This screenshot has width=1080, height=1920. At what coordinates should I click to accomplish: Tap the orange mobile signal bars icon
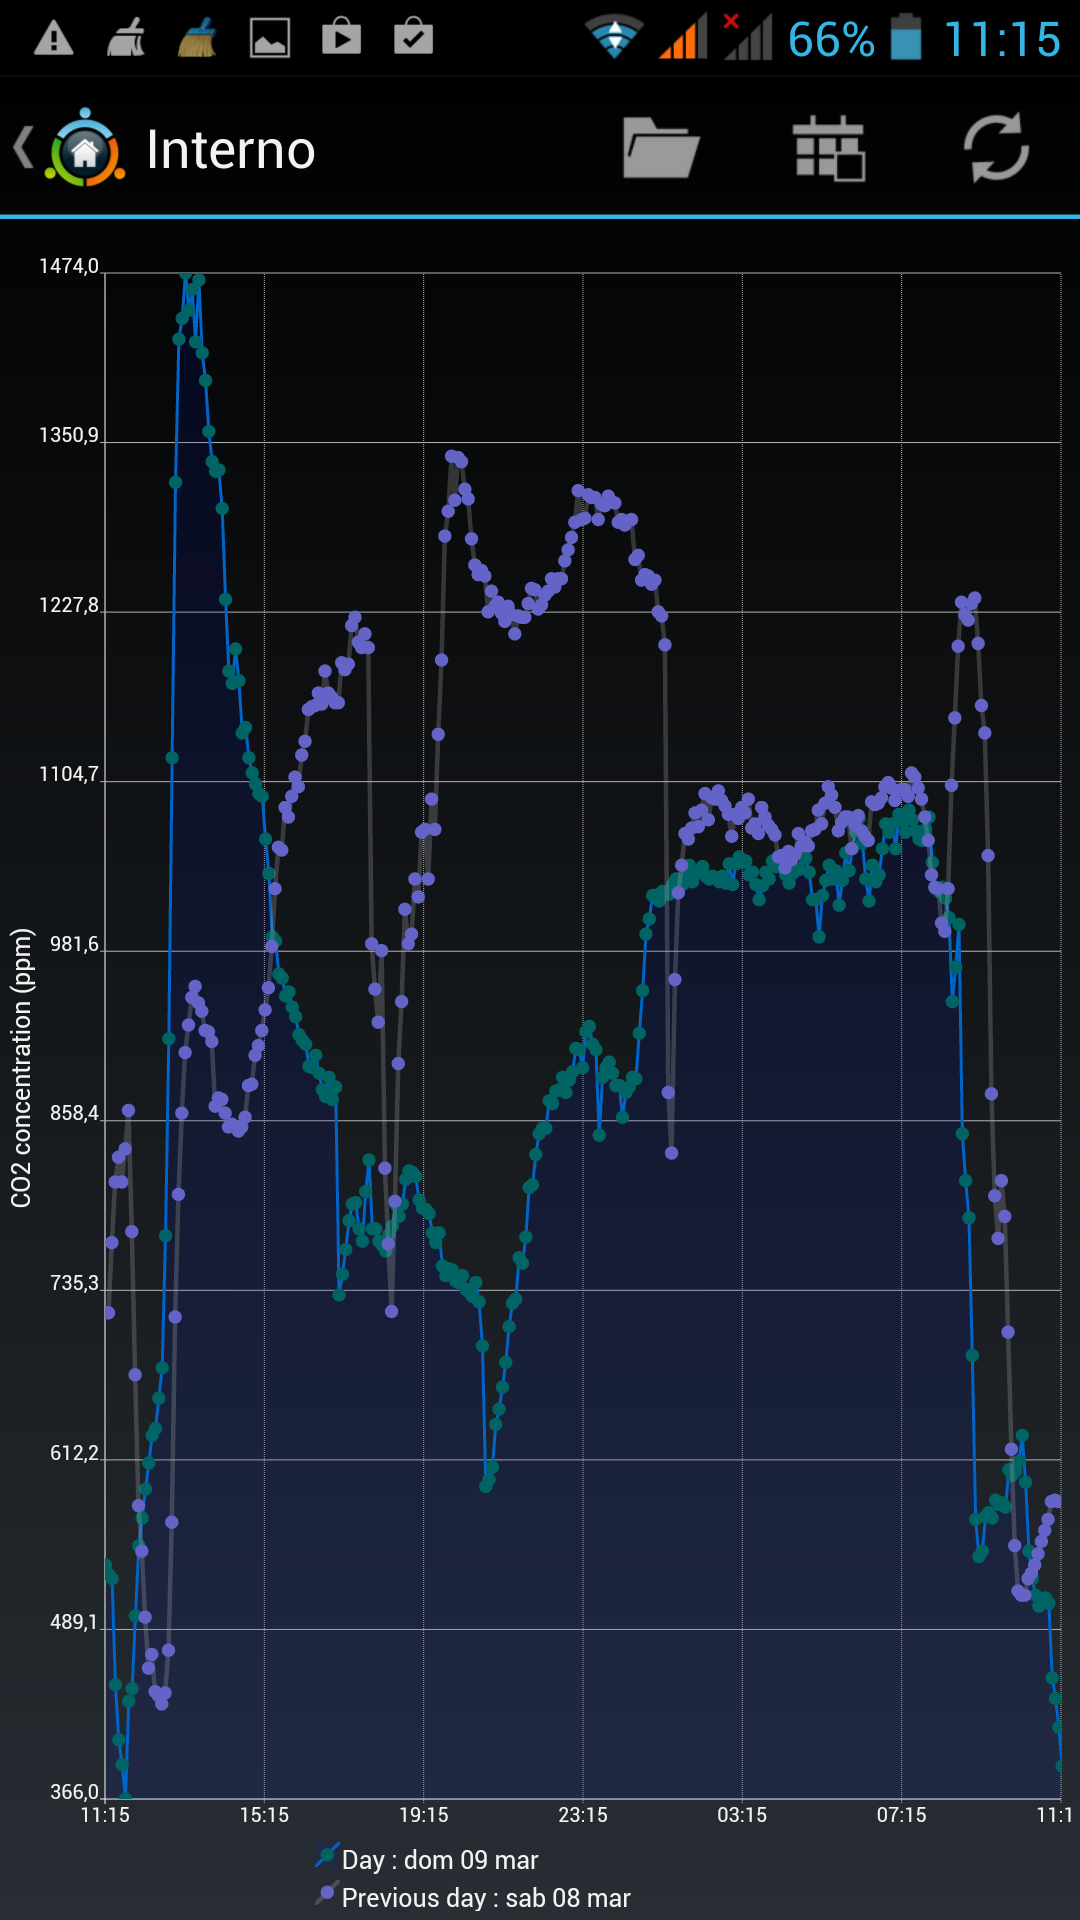click(x=683, y=37)
